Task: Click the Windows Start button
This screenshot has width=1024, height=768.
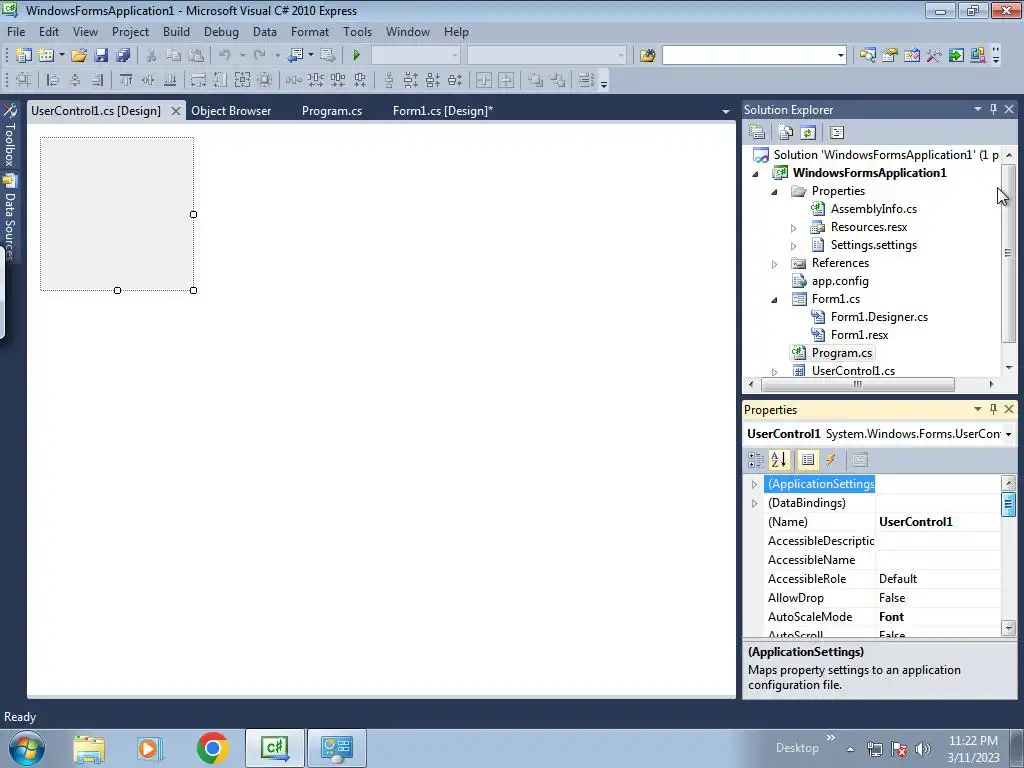Action: (26, 748)
